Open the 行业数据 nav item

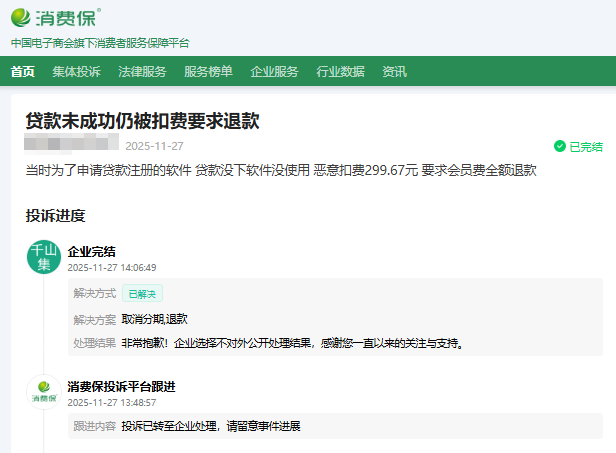click(340, 72)
